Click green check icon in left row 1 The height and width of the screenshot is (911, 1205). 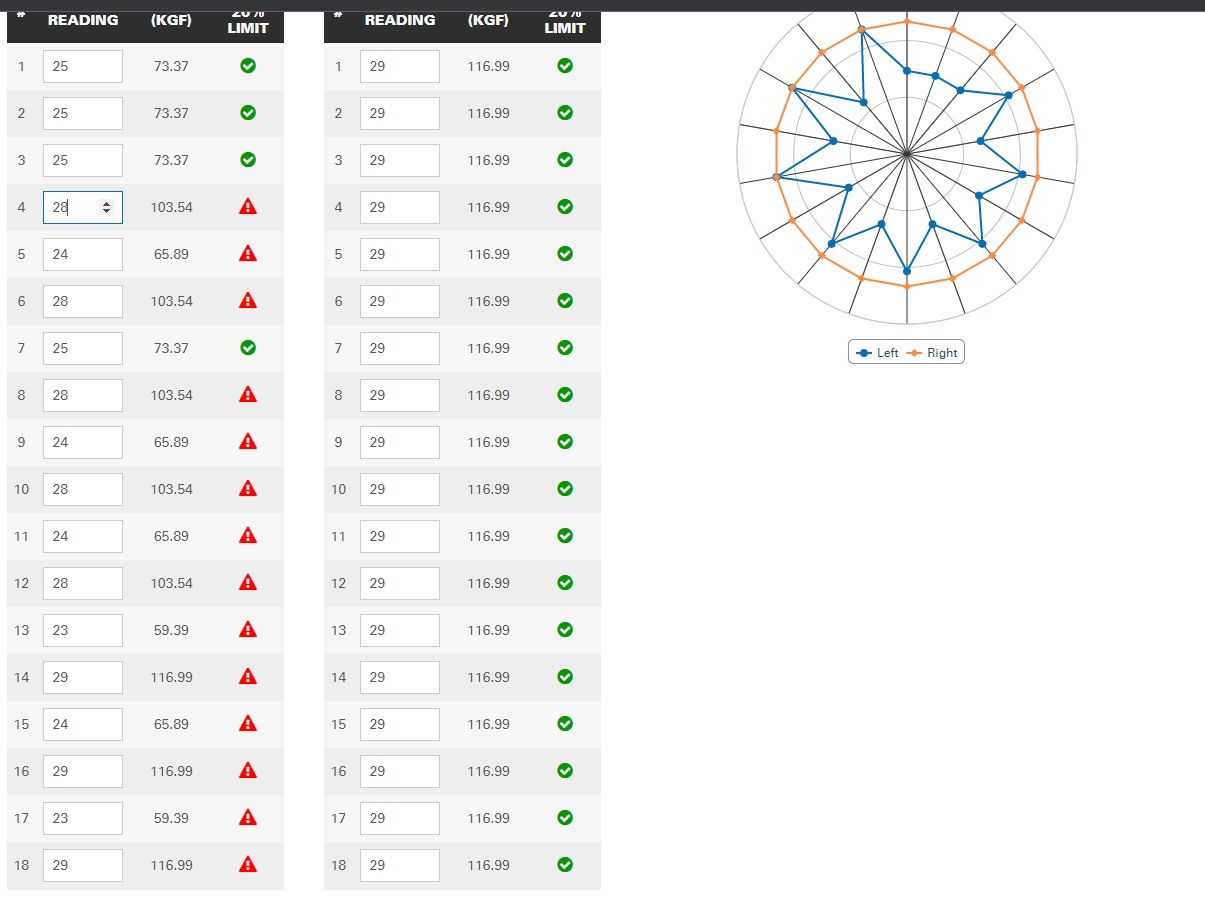(248, 66)
